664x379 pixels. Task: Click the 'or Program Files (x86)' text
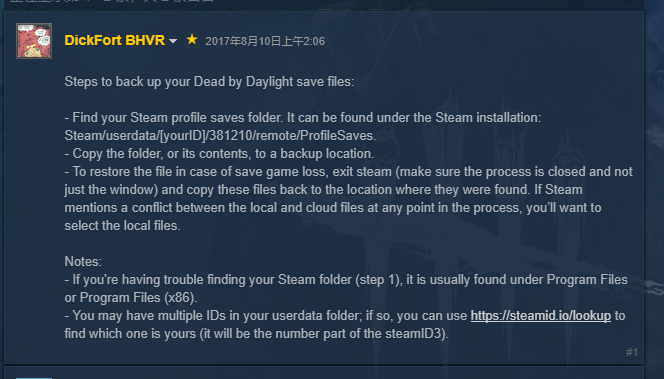[x=131, y=298]
